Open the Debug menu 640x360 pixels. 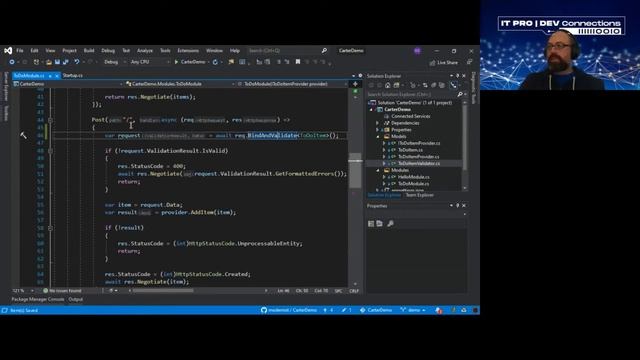click(108, 51)
